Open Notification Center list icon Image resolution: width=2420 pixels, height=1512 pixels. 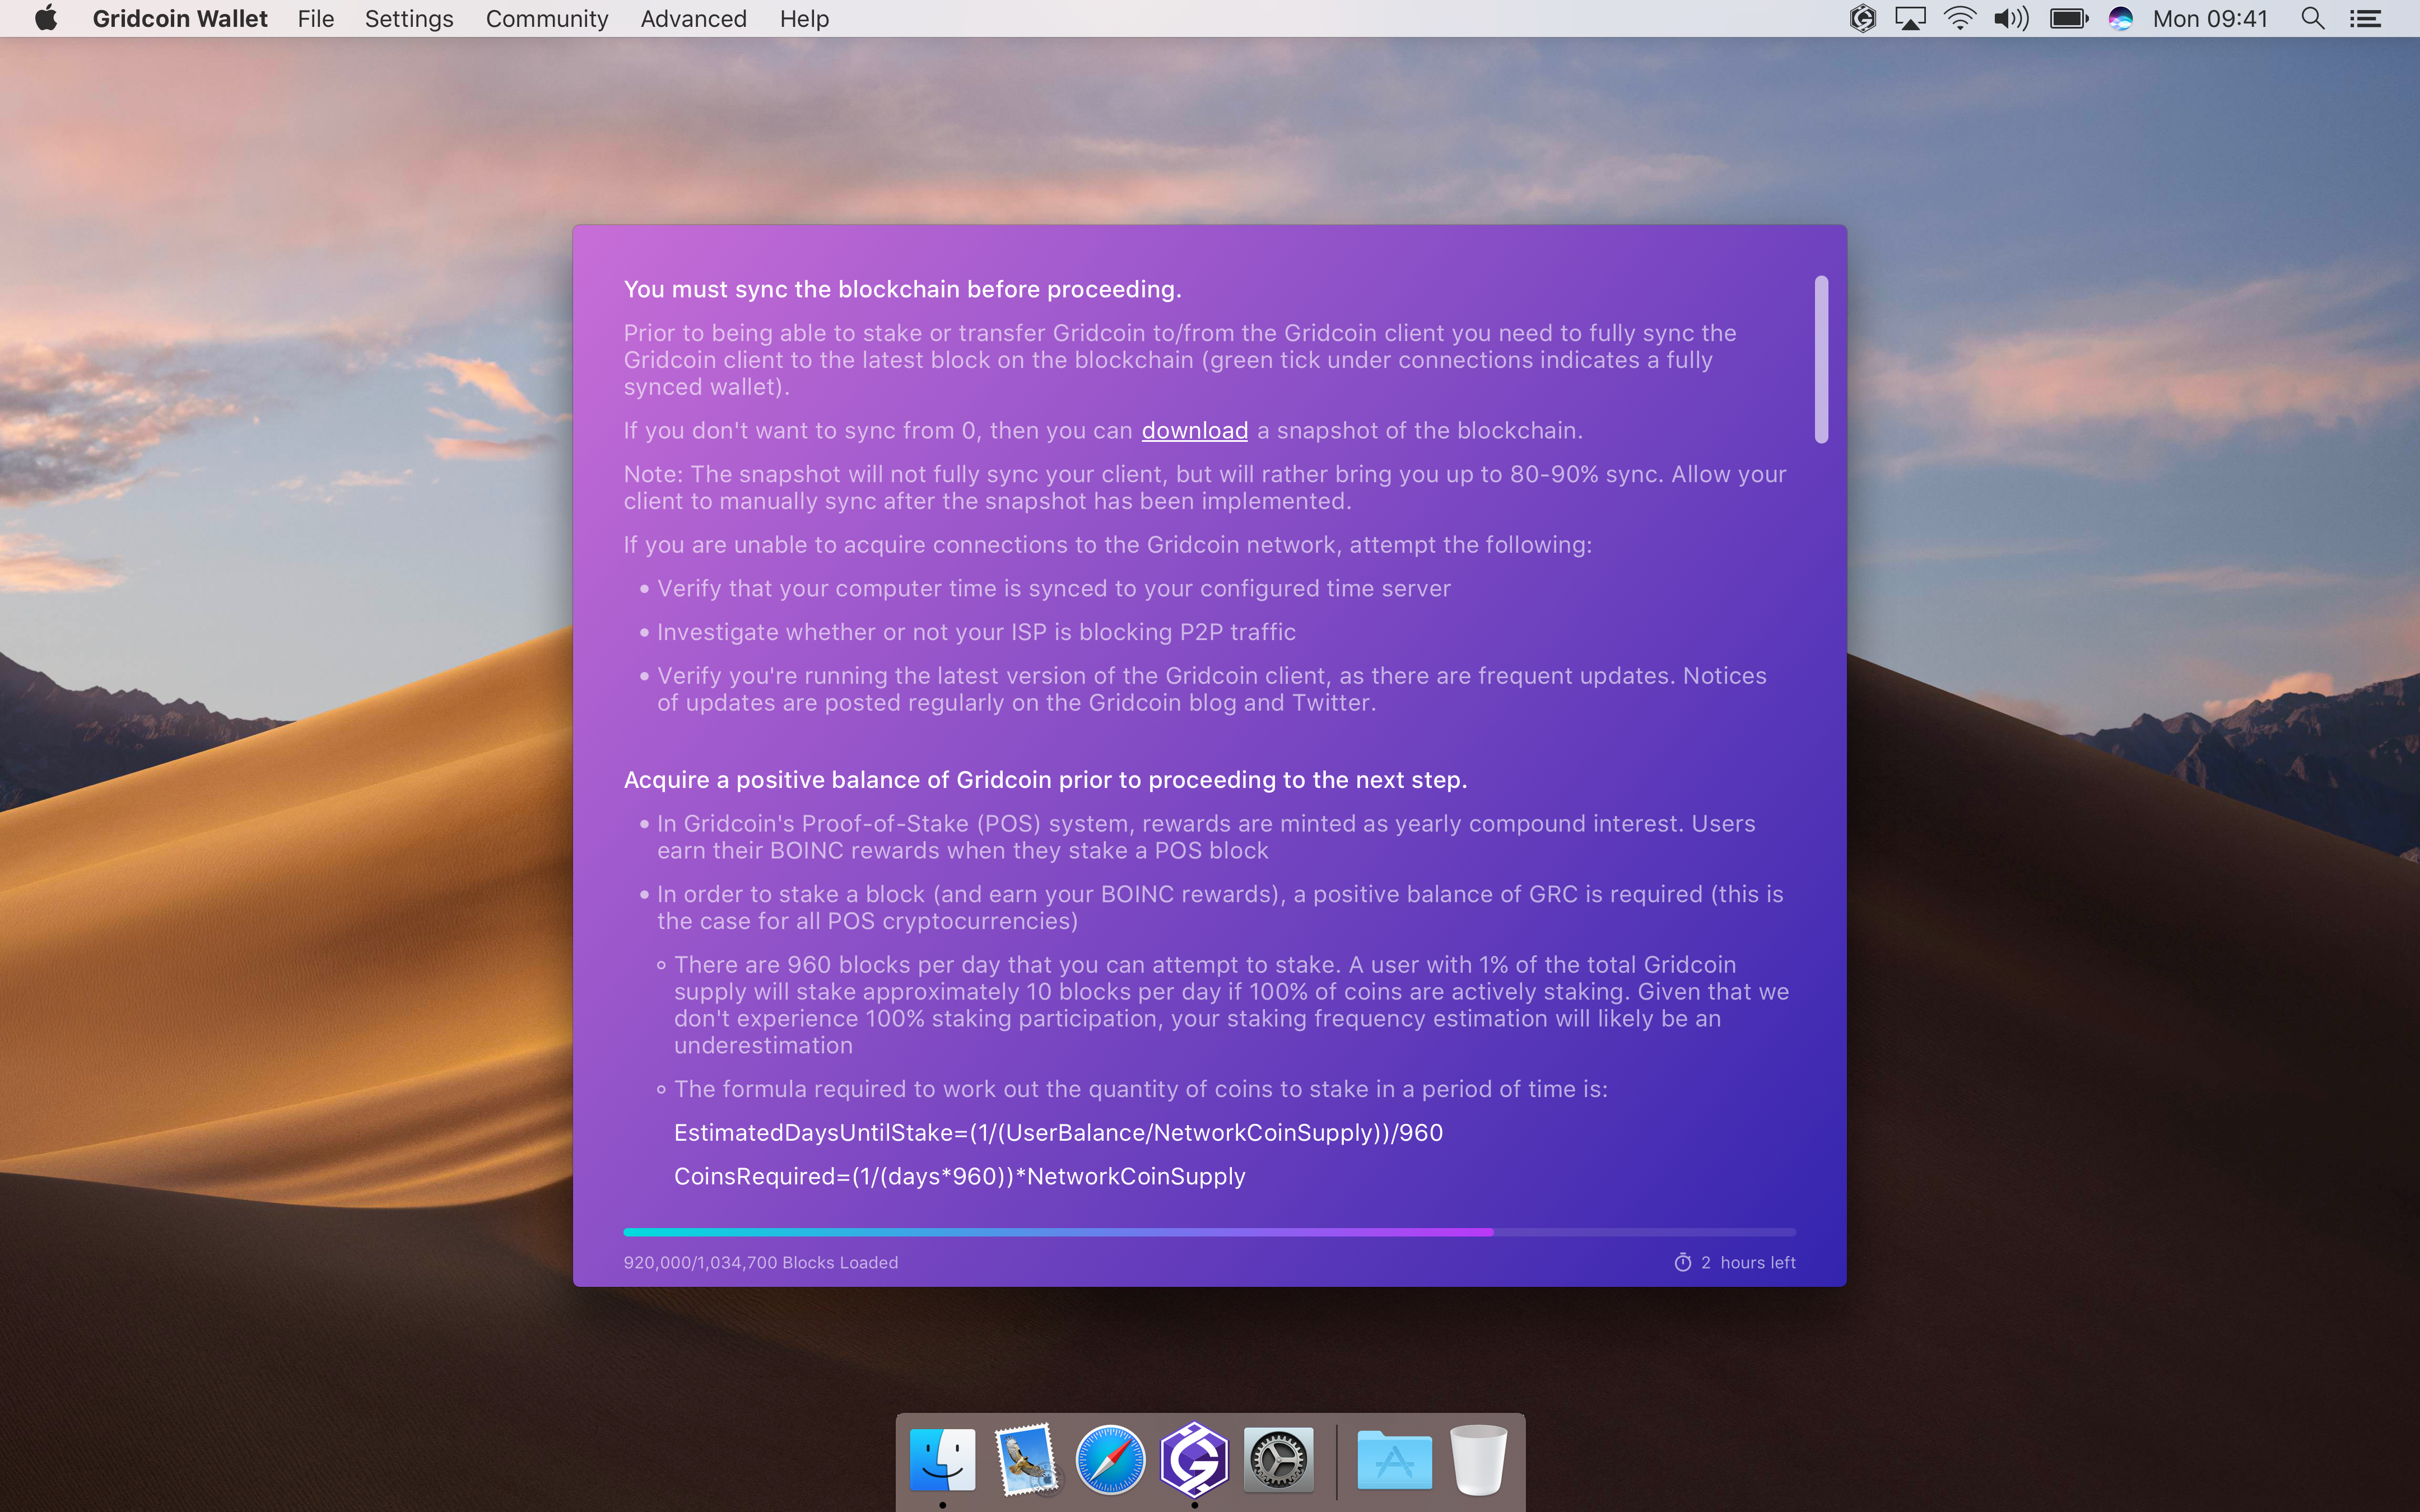2365,19
